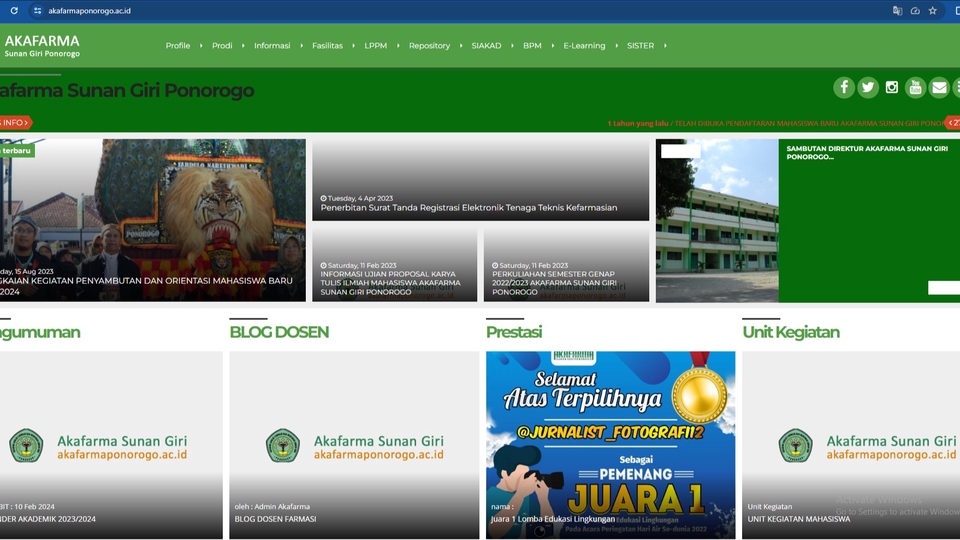Reload the page with the refresh icon
The image size is (960, 540).
tap(14, 10)
